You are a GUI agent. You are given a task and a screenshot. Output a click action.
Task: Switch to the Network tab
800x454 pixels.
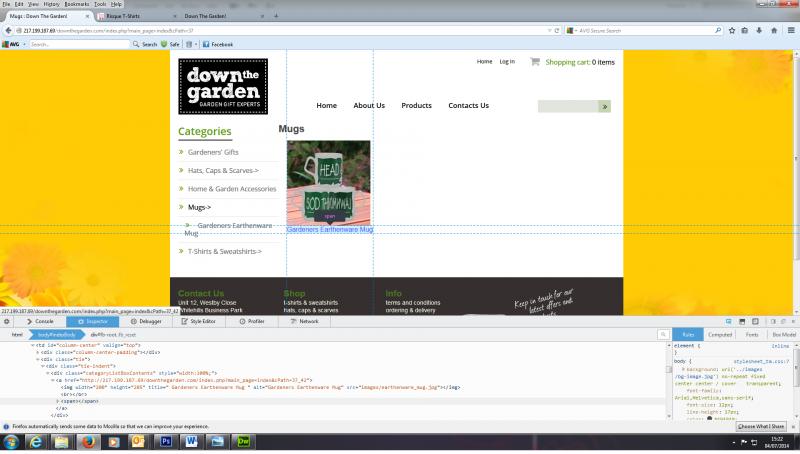point(305,321)
